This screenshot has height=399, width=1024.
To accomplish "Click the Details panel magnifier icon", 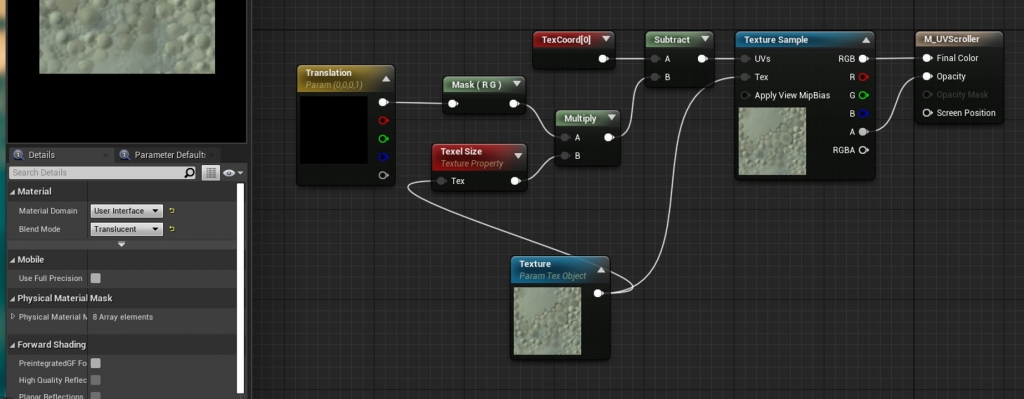I will coord(18,155).
